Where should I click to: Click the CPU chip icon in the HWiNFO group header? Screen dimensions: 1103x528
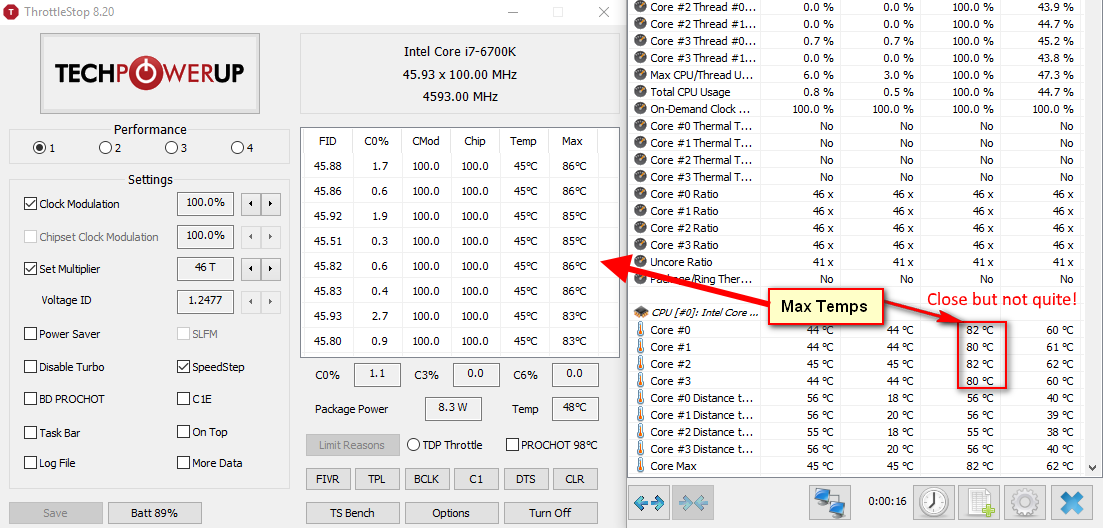tap(641, 312)
